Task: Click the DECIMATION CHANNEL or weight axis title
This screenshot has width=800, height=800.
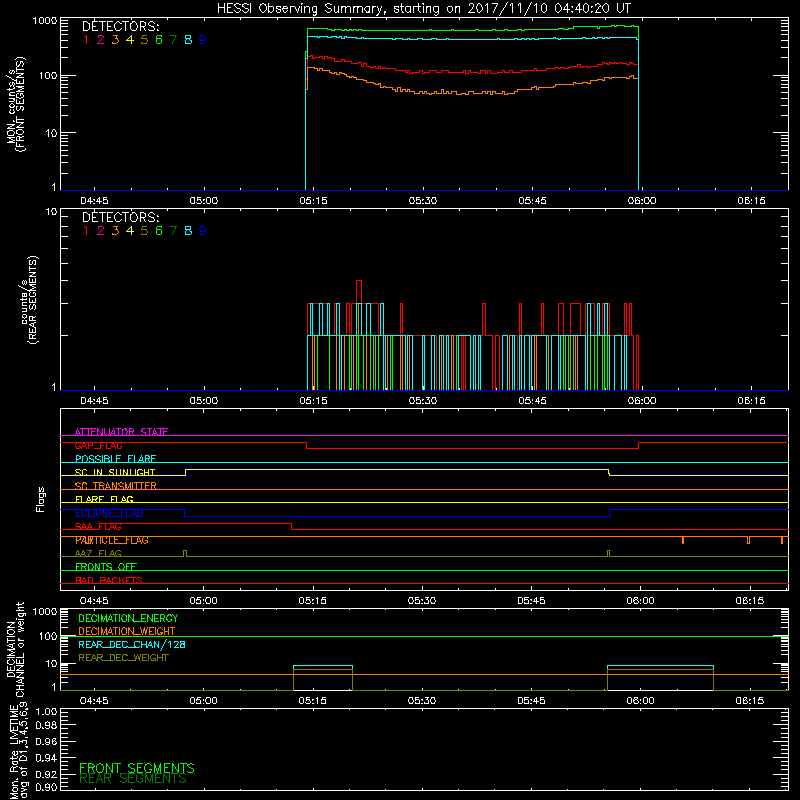Action: pyautogui.click(x=15, y=650)
